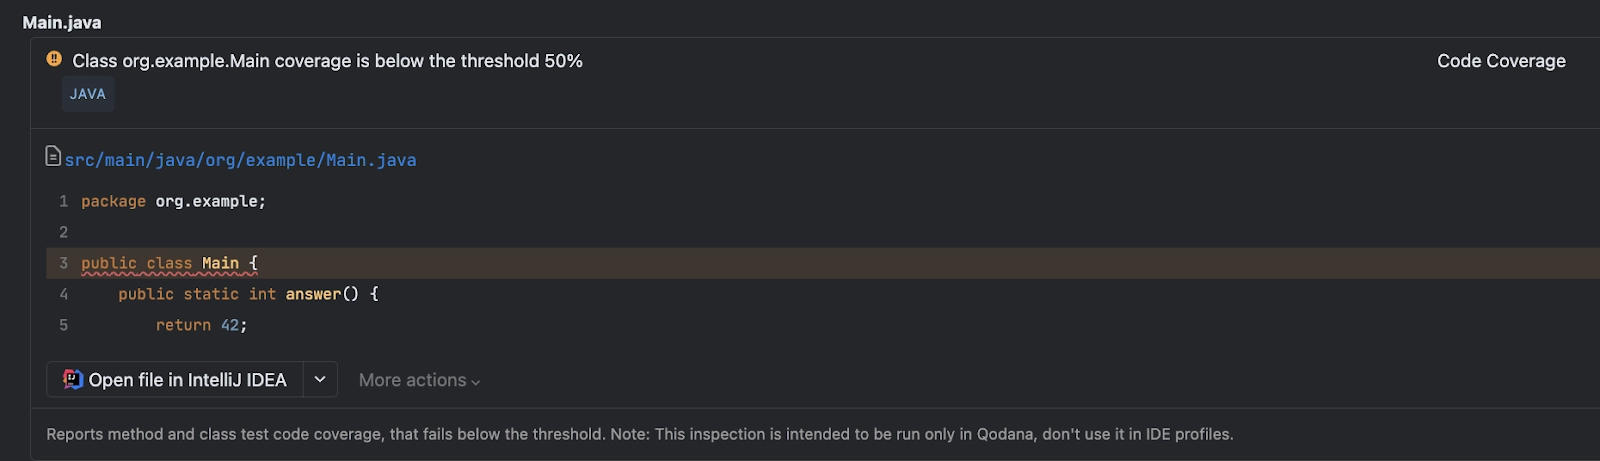Select the JAVA language tag
The width and height of the screenshot is (1600, 461).
[x=88, y=94]
